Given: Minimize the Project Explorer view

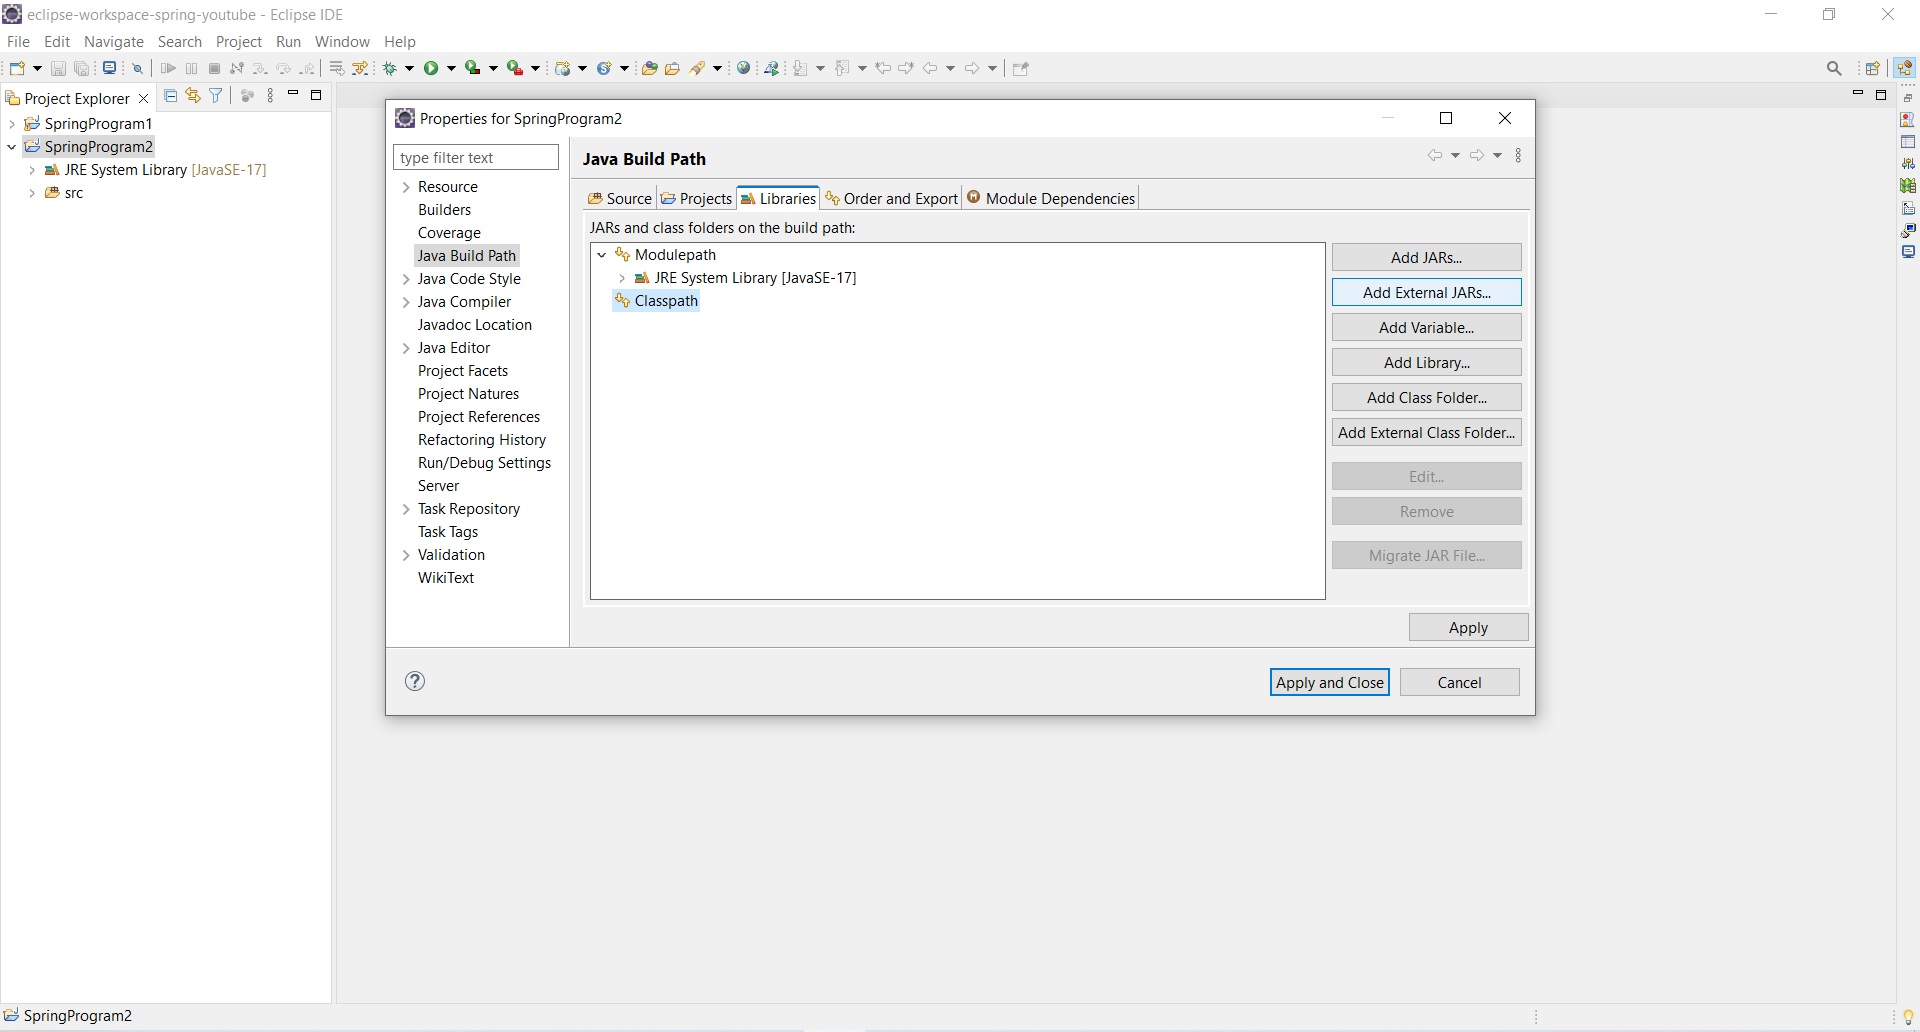Looking at the screenshot, I should pyautogui.click(x=293, y=95).
